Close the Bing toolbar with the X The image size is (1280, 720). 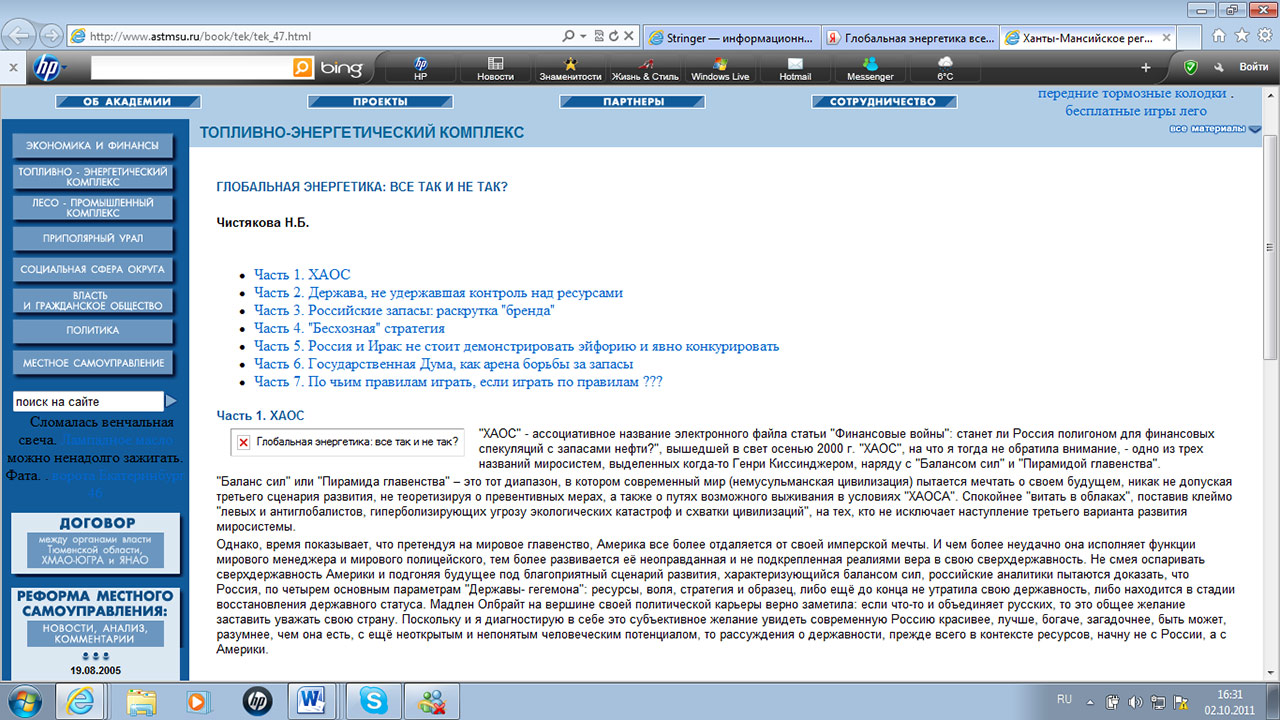tap(14, 67)
